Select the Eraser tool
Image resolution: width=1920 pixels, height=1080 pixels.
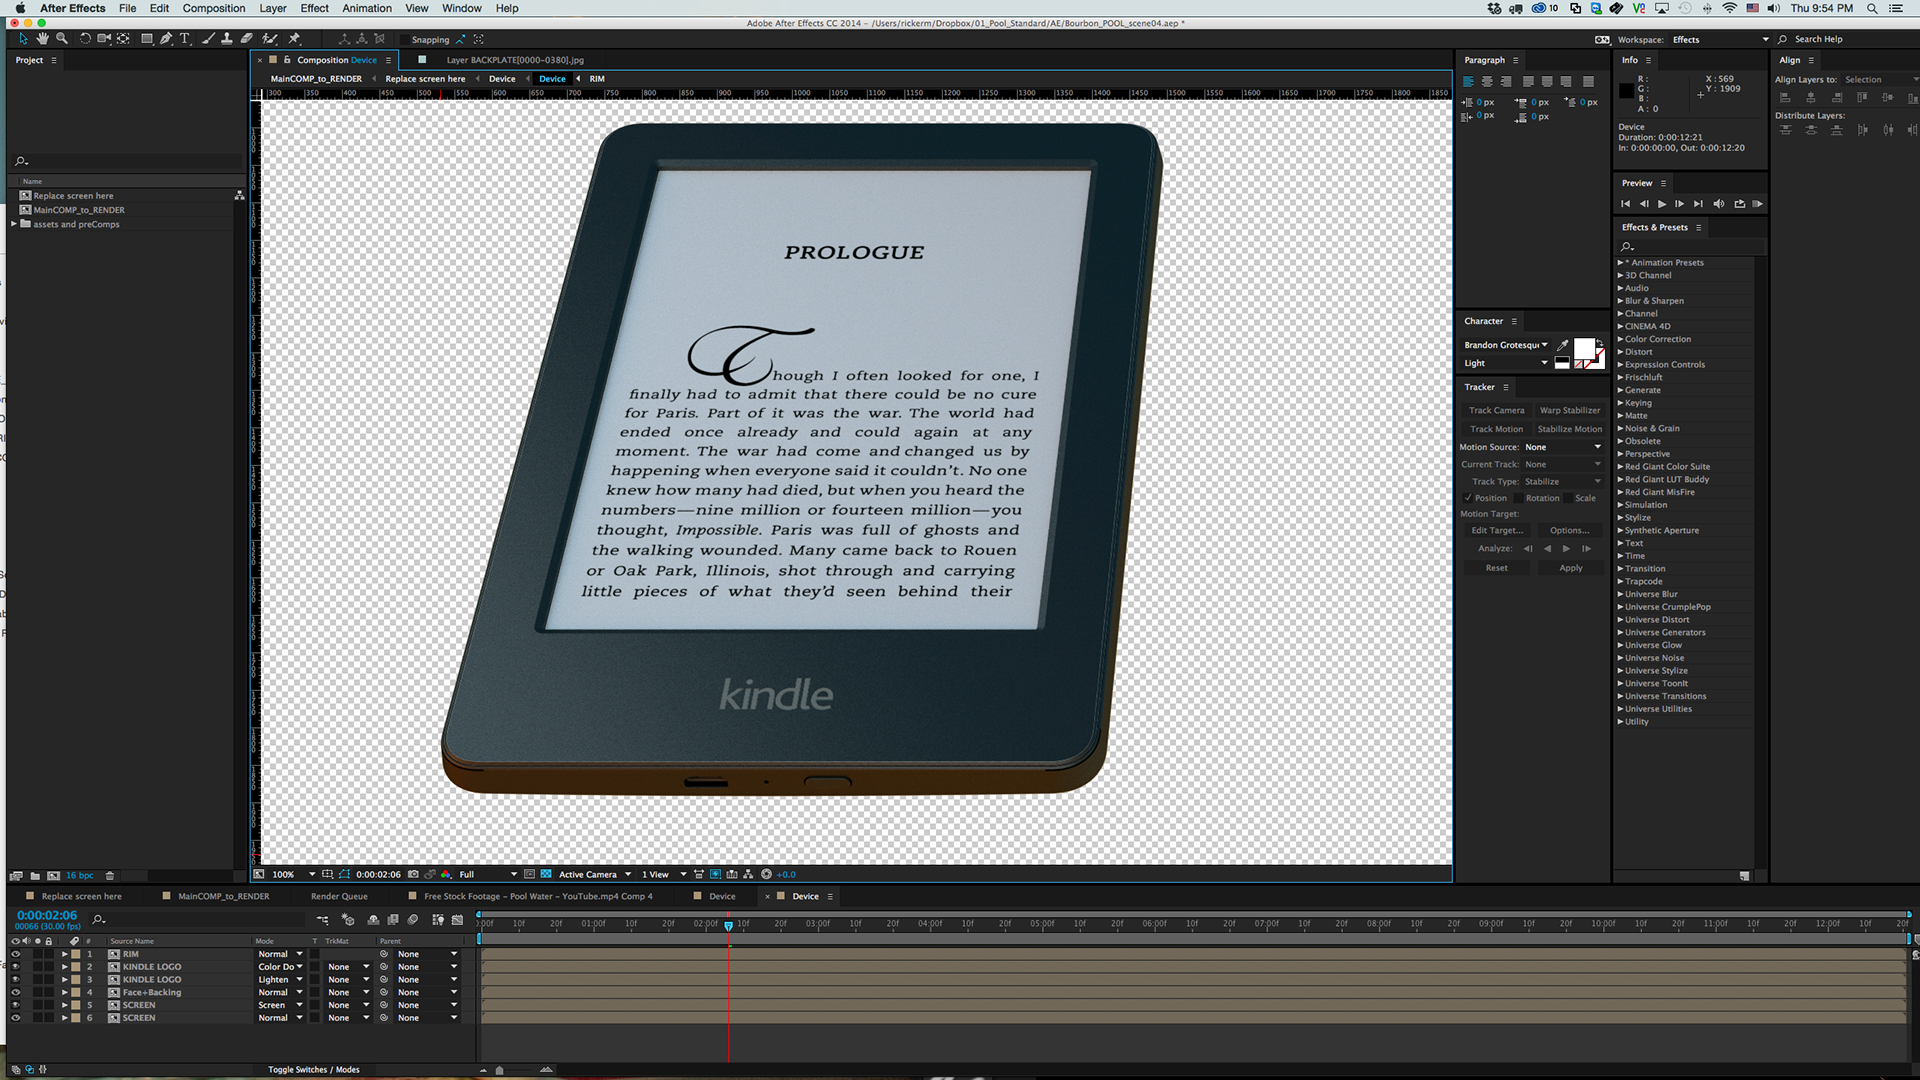(x=246, y=39)
